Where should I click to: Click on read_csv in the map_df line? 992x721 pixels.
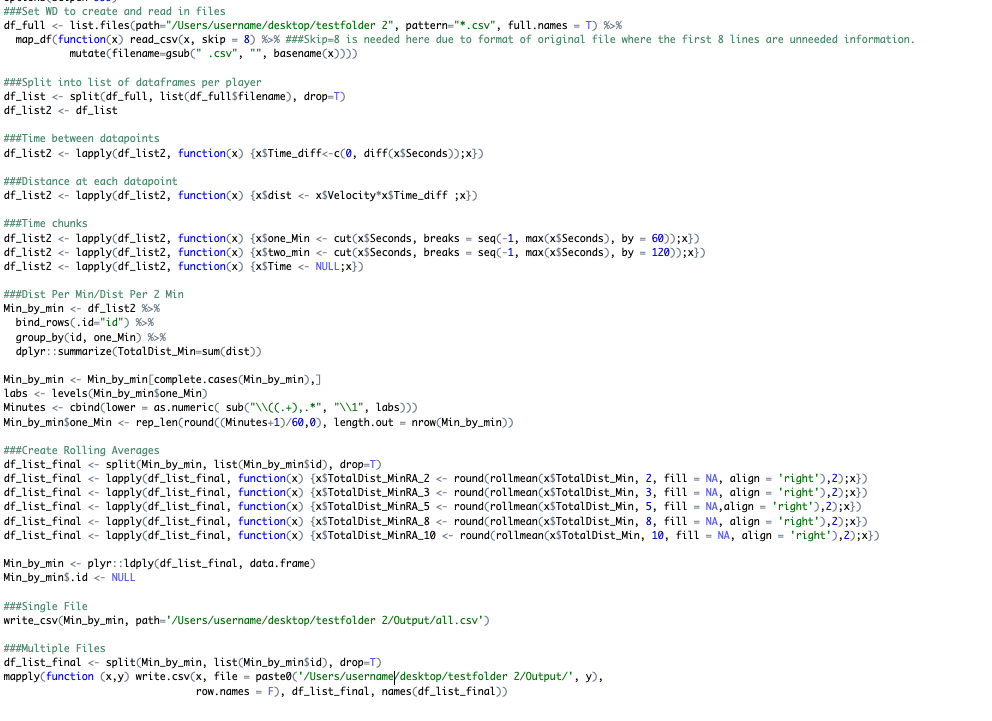click(143, 39)
